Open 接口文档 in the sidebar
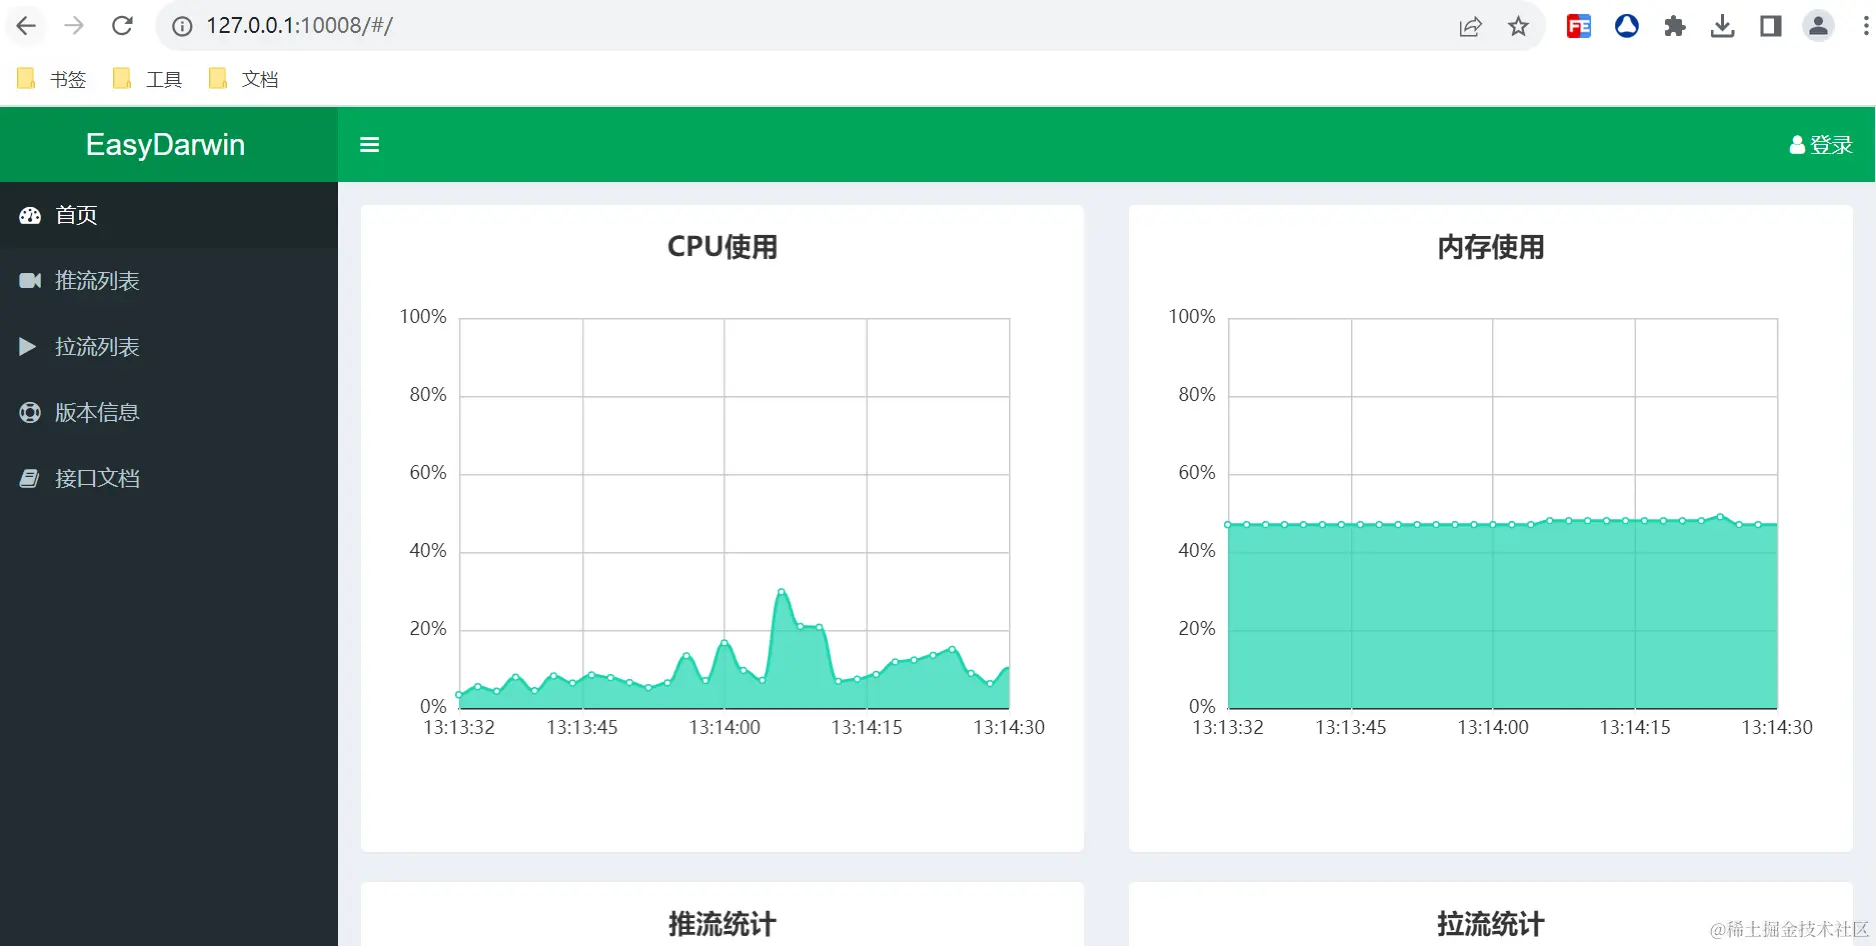 pyautogui.click(x=169, y=478)
